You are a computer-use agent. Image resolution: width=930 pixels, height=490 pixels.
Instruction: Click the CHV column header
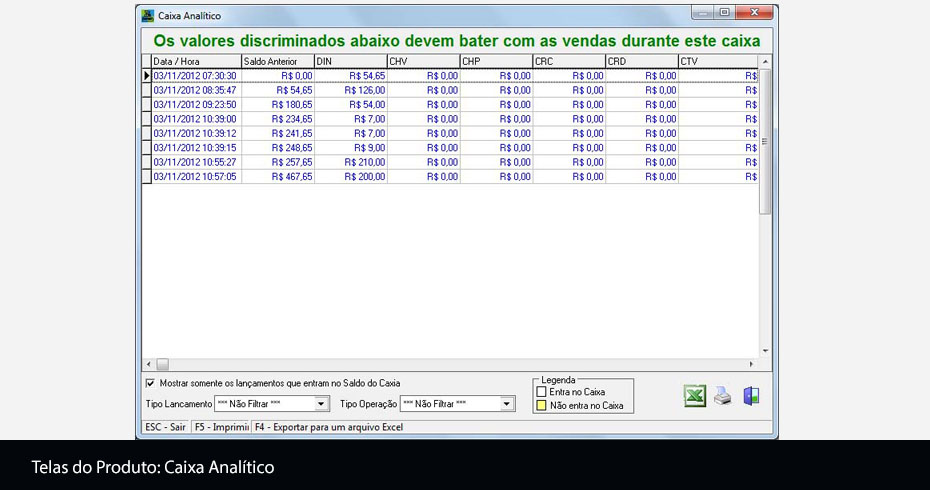click(x=423, y=62)
